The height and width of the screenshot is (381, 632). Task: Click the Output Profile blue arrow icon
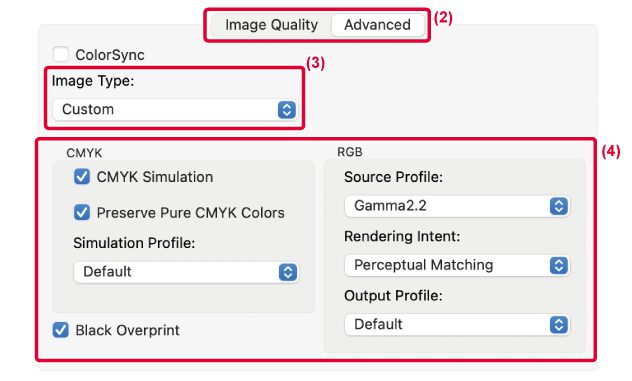tap(559, 325)
